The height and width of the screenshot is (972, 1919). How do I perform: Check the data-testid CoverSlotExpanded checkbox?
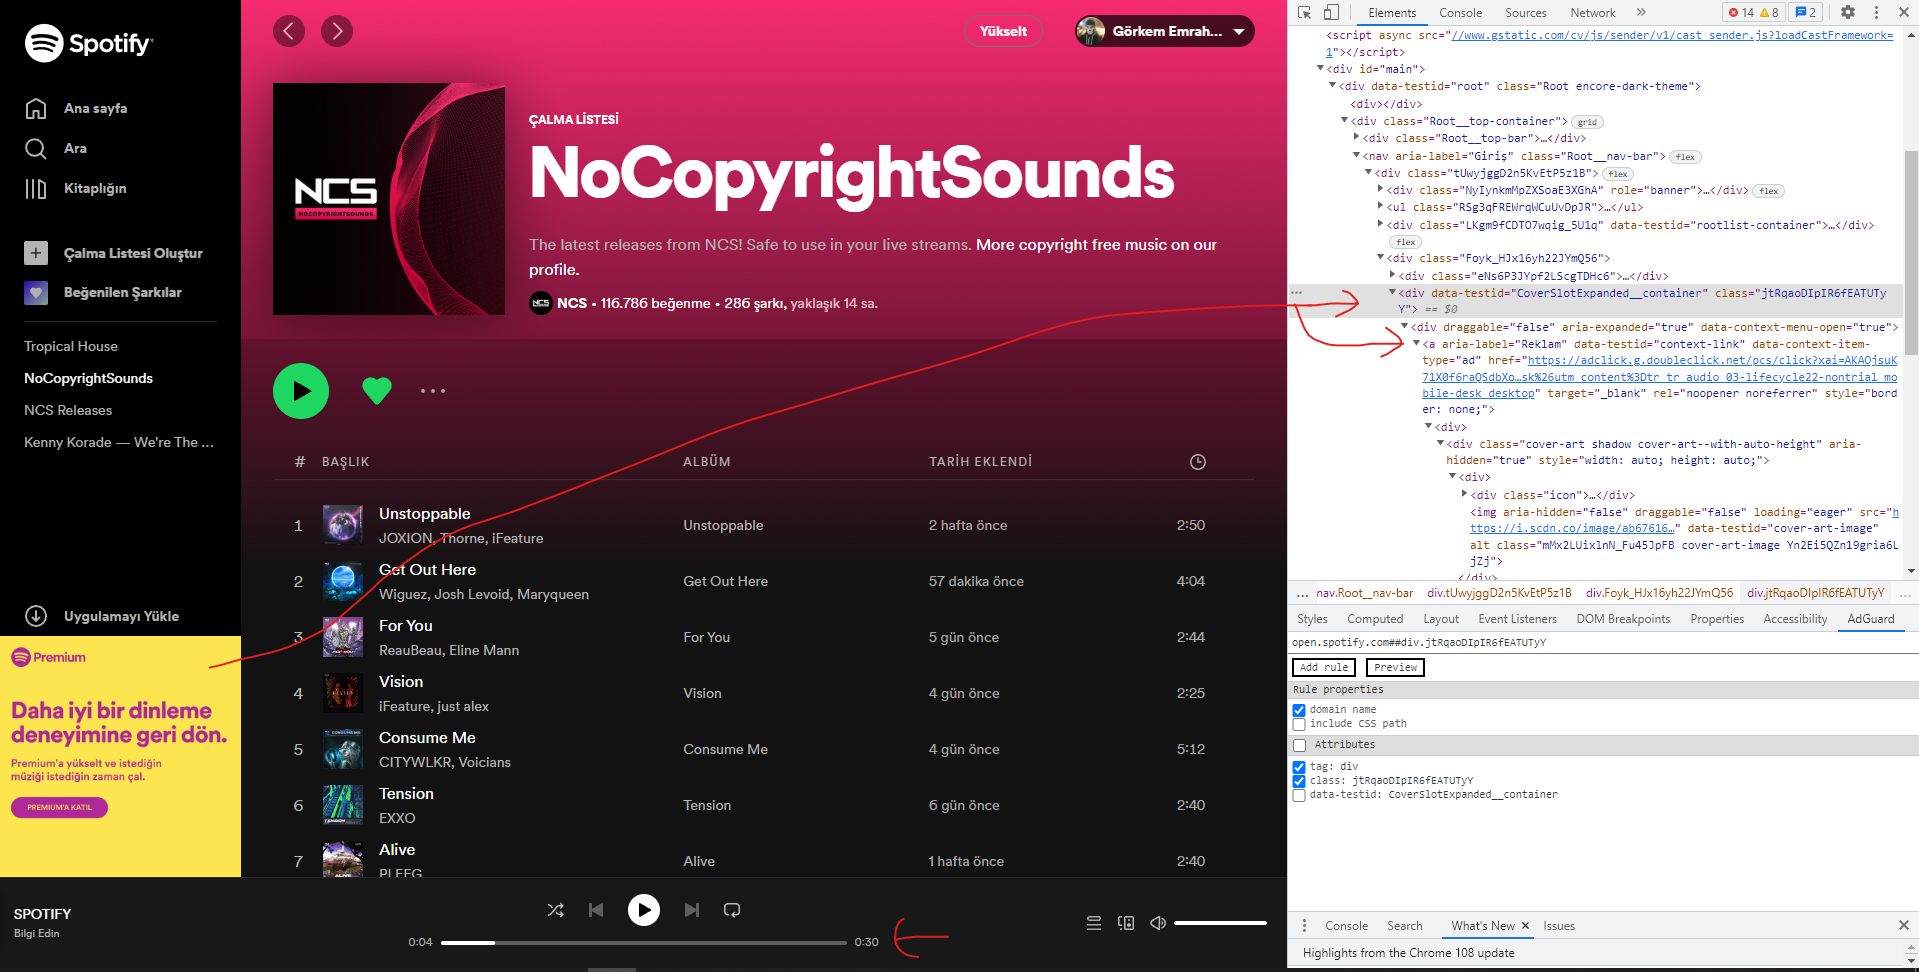(x=1299, y=795)
